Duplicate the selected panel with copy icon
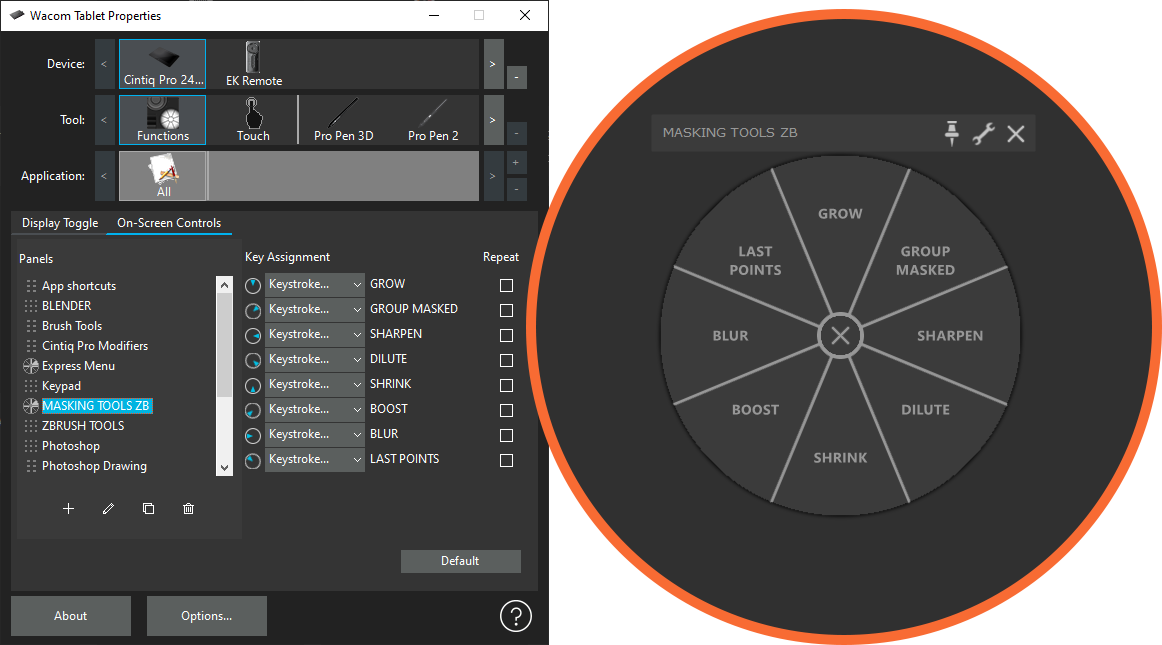Image resolution: width=1162 pixels, height=645 pixels. point(148,509)
